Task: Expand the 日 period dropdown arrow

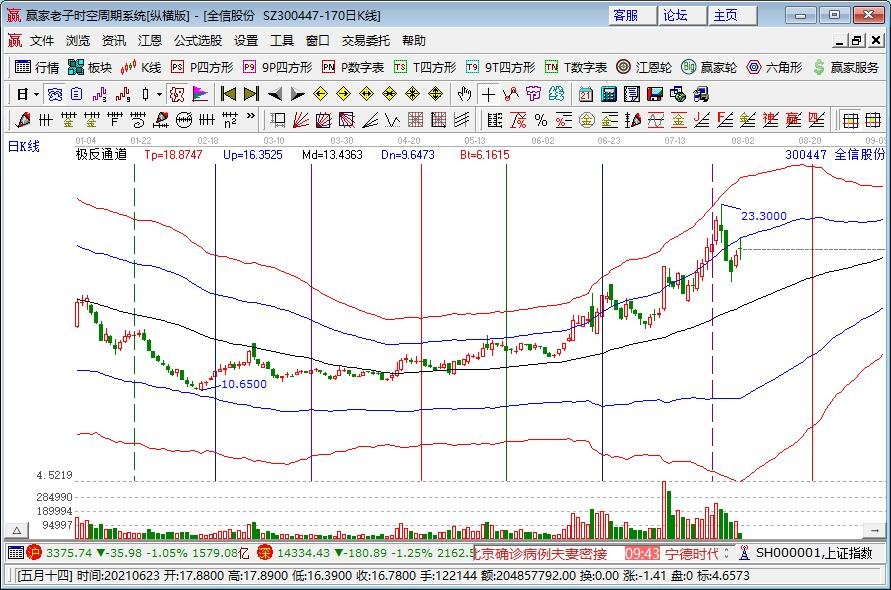Action: click(x=37, y=94)
